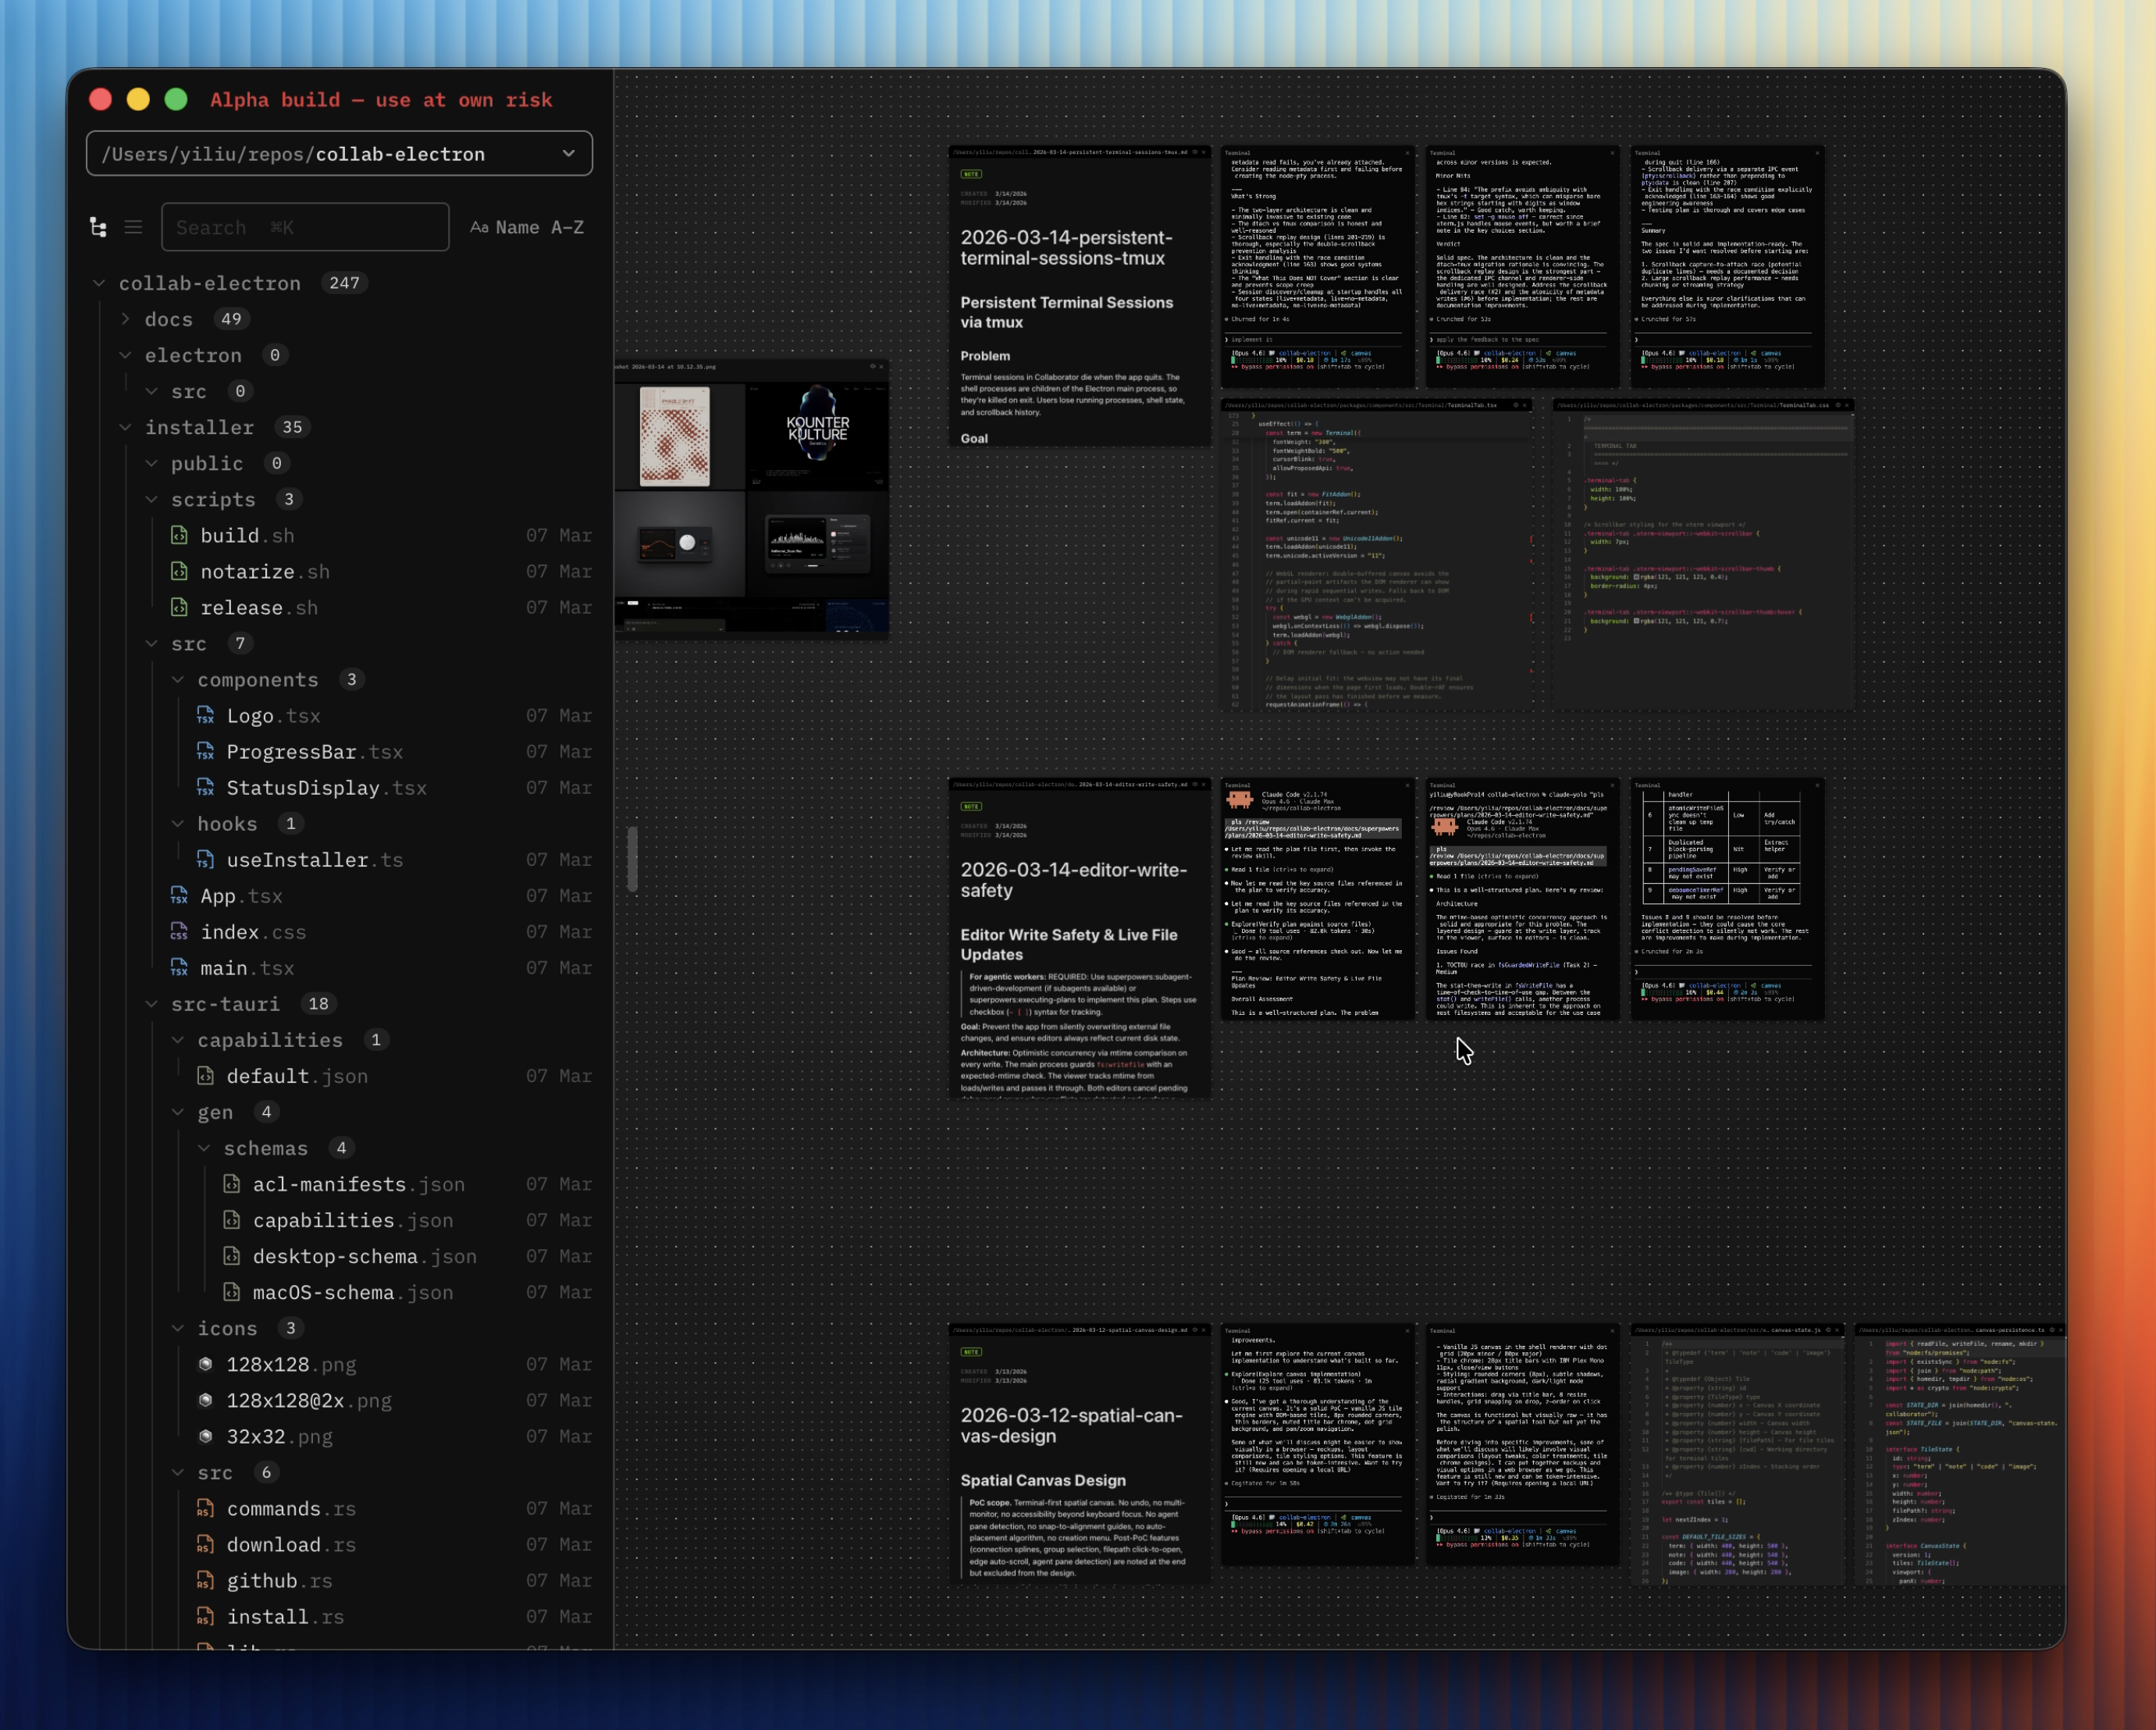Click the index.css file icon
Viewport: 2156px width, 1730px height.
point(179,932)
